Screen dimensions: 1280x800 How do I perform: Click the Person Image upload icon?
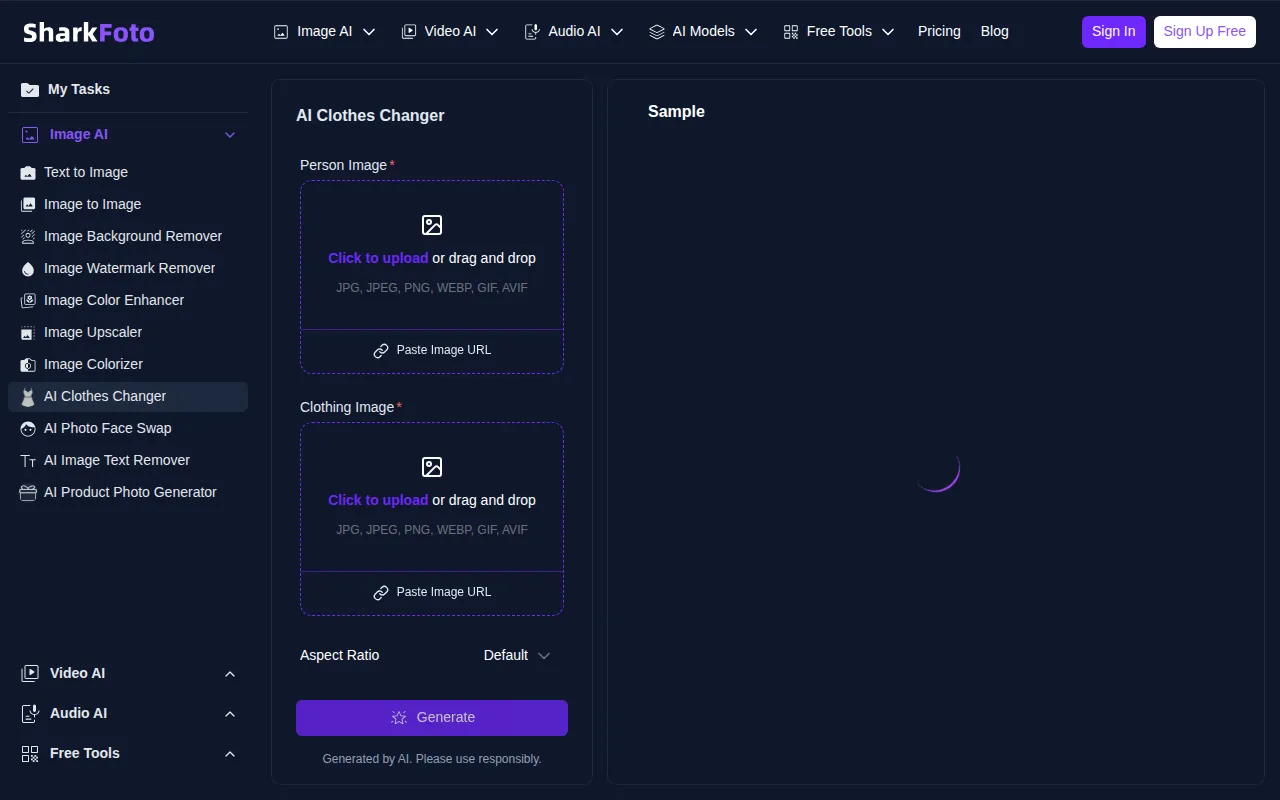[432, 225]
